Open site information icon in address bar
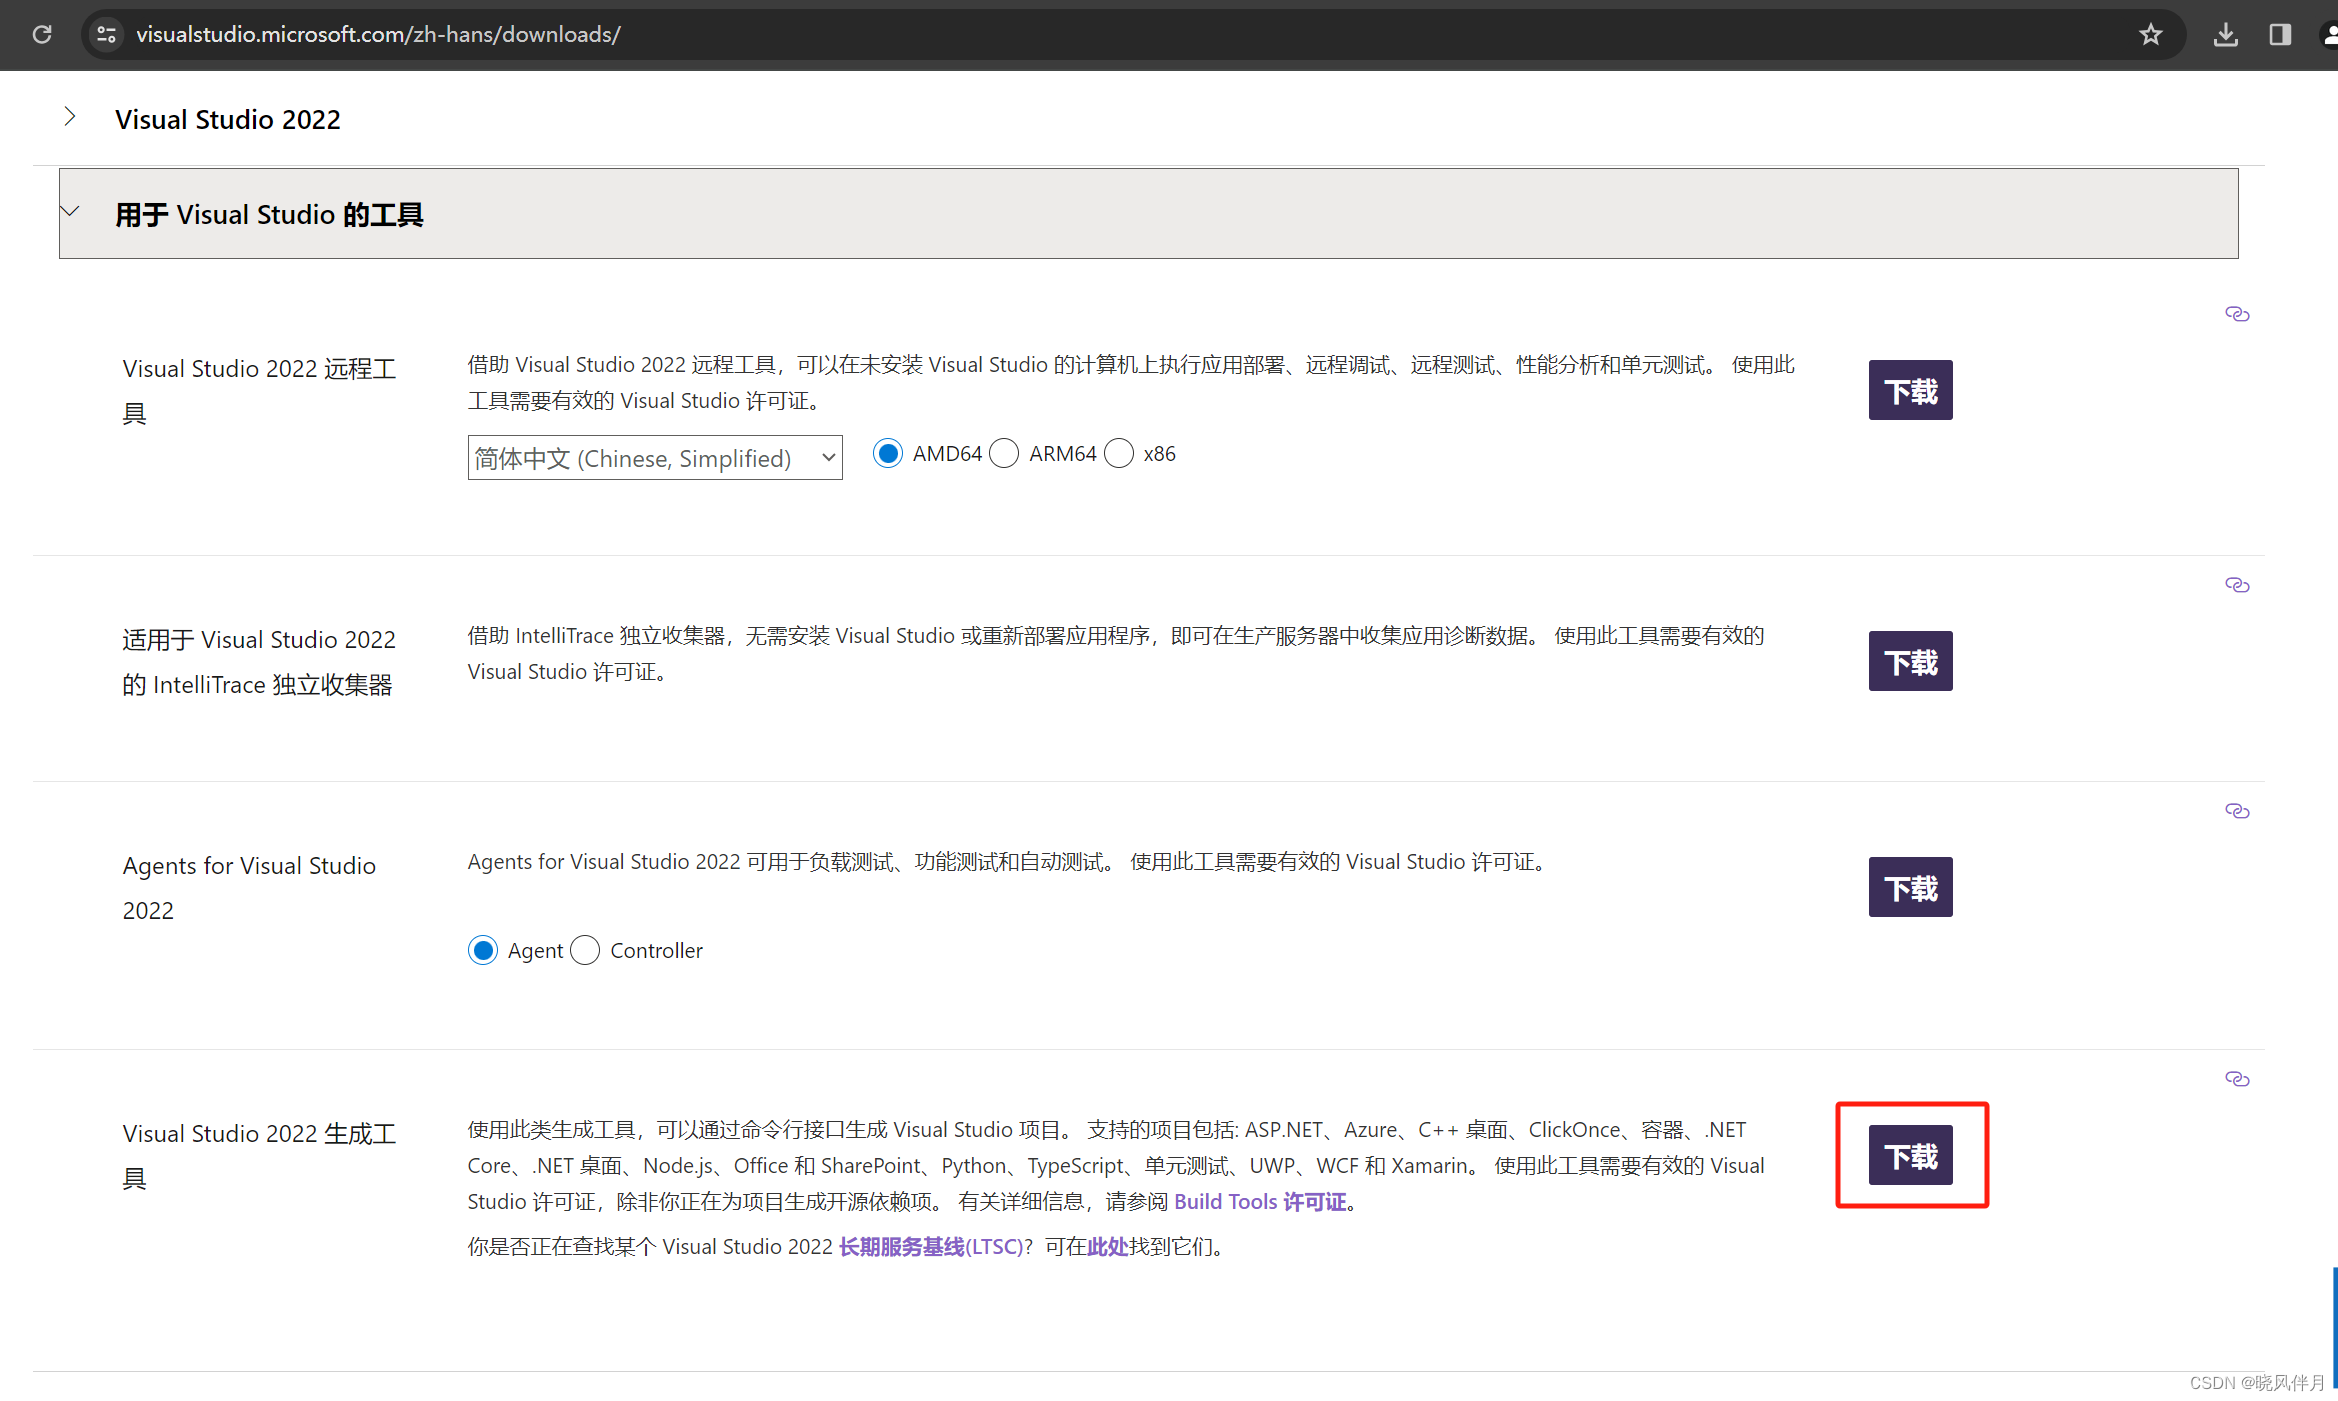The width and height of the screenshot is (2338, 1401). 106,34
